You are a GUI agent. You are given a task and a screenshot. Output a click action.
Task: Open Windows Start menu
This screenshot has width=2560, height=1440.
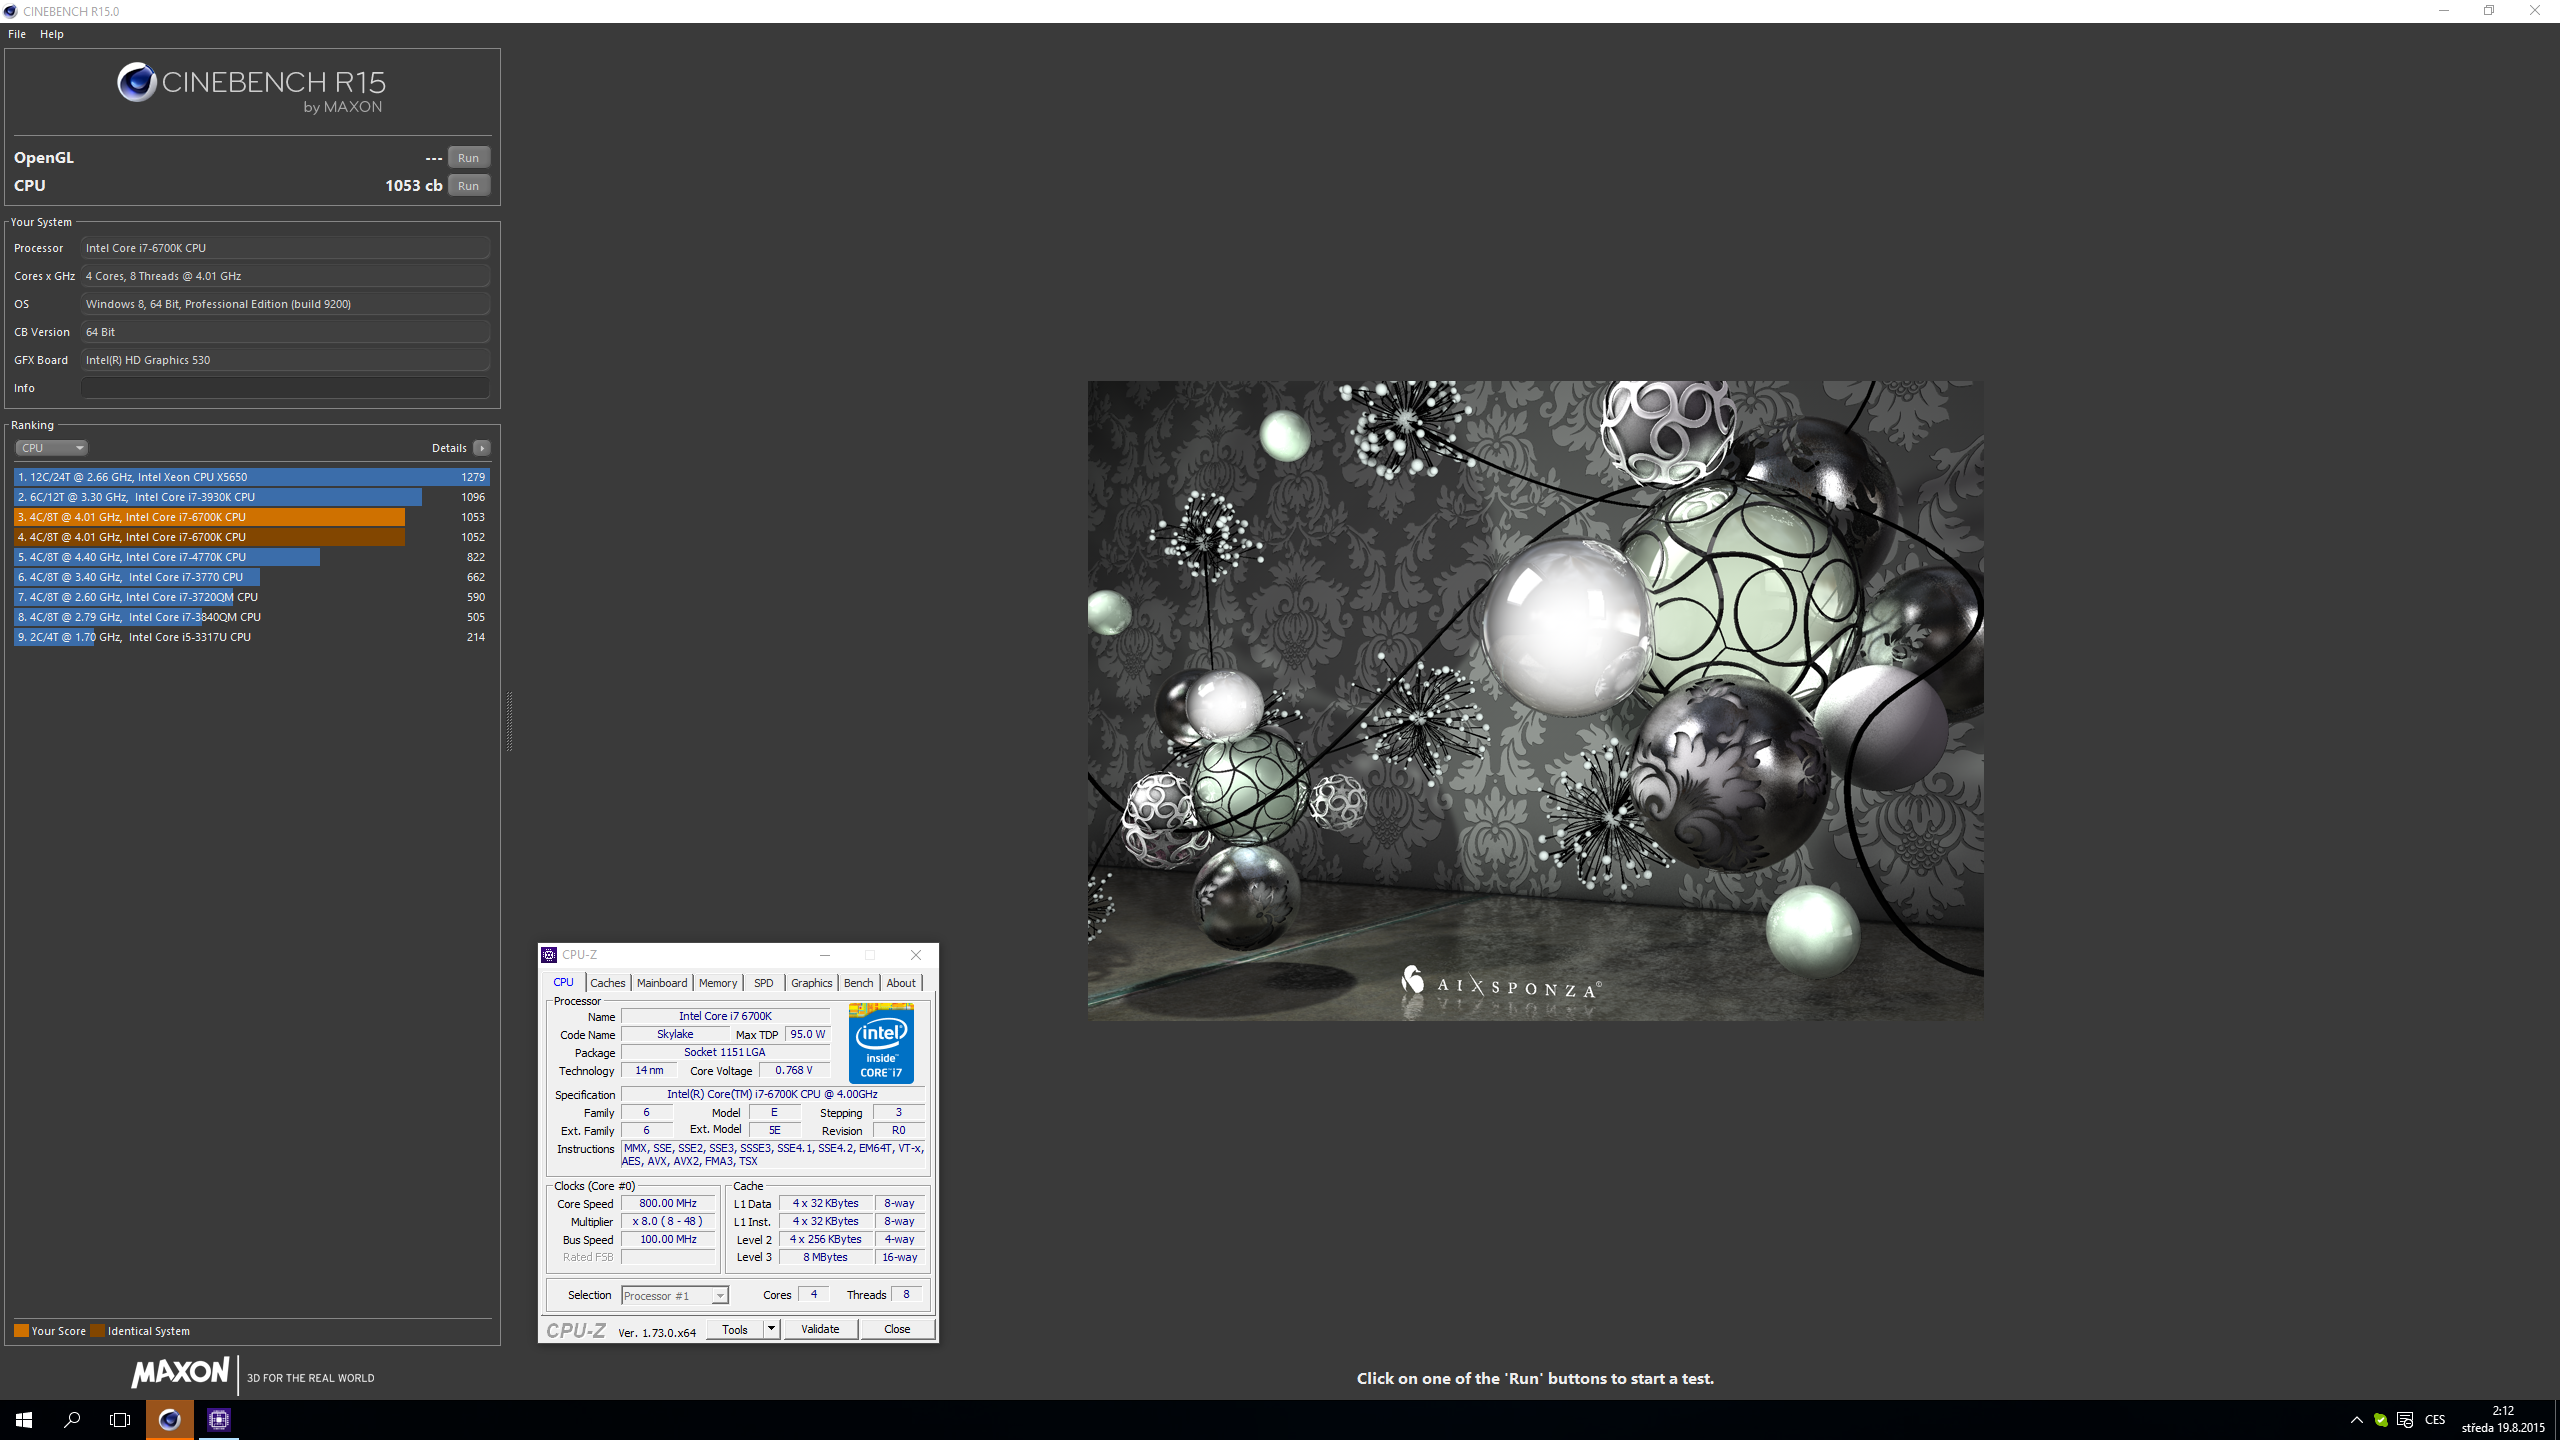pyautogui.click(x=24, y=1419)
